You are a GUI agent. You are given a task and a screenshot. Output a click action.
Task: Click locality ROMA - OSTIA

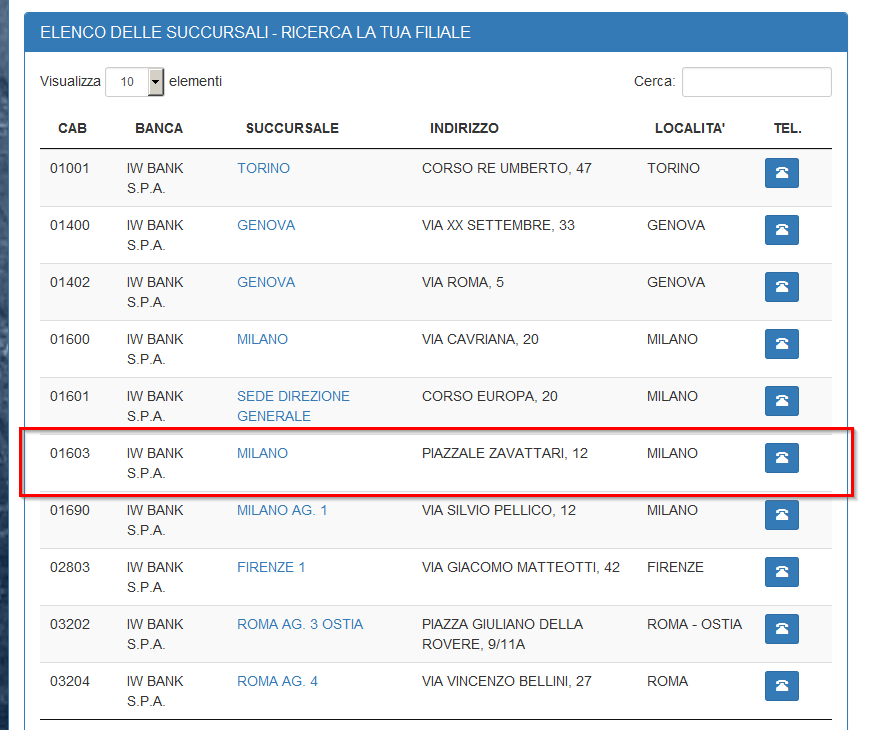coord(694,624)
